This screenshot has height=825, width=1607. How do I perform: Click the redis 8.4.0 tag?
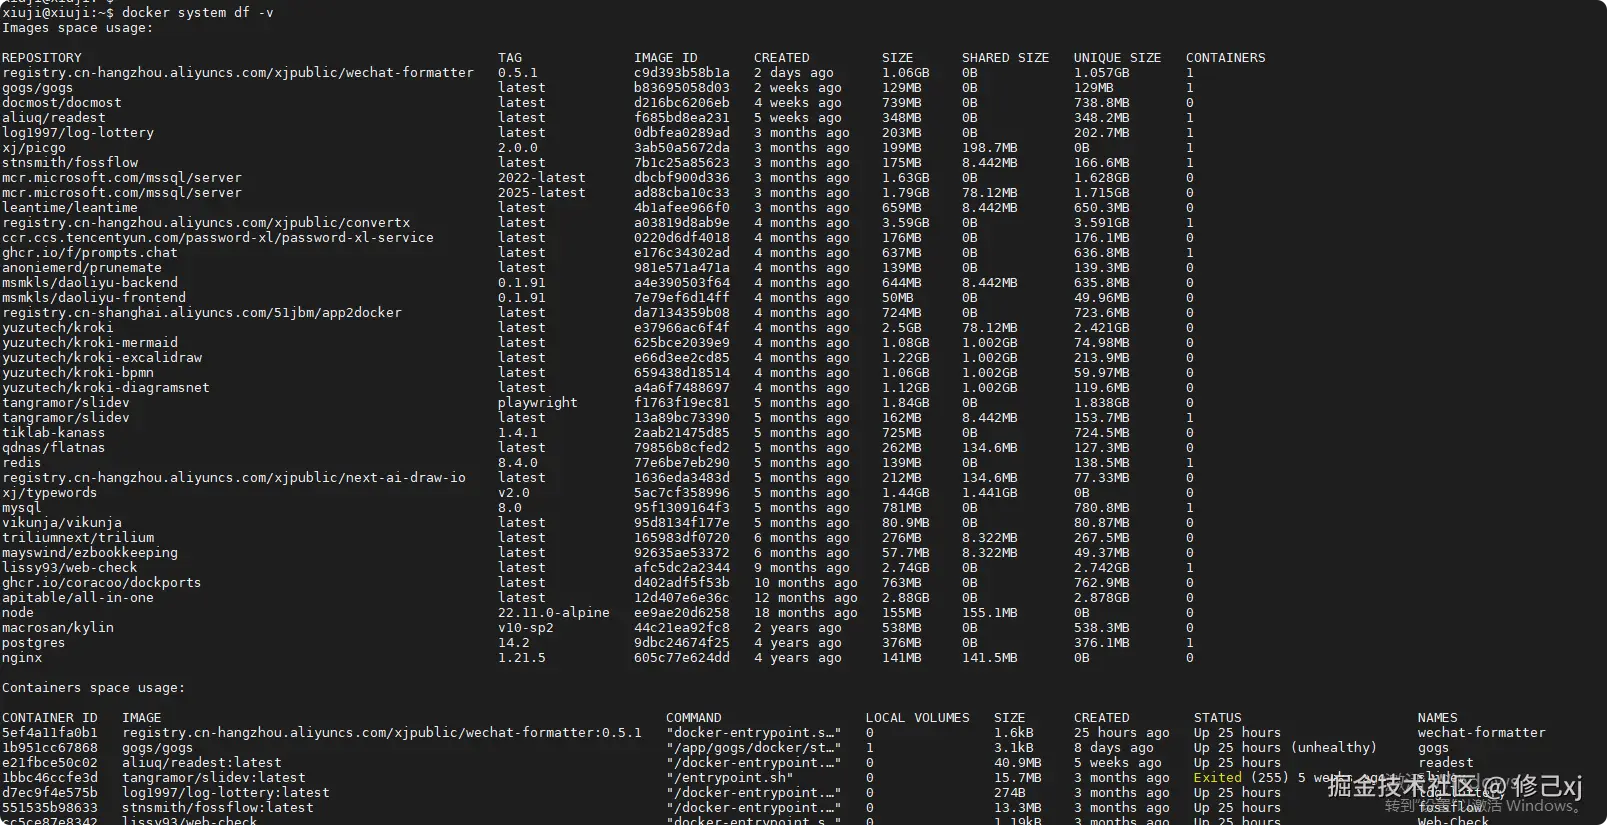pos(517,463)
